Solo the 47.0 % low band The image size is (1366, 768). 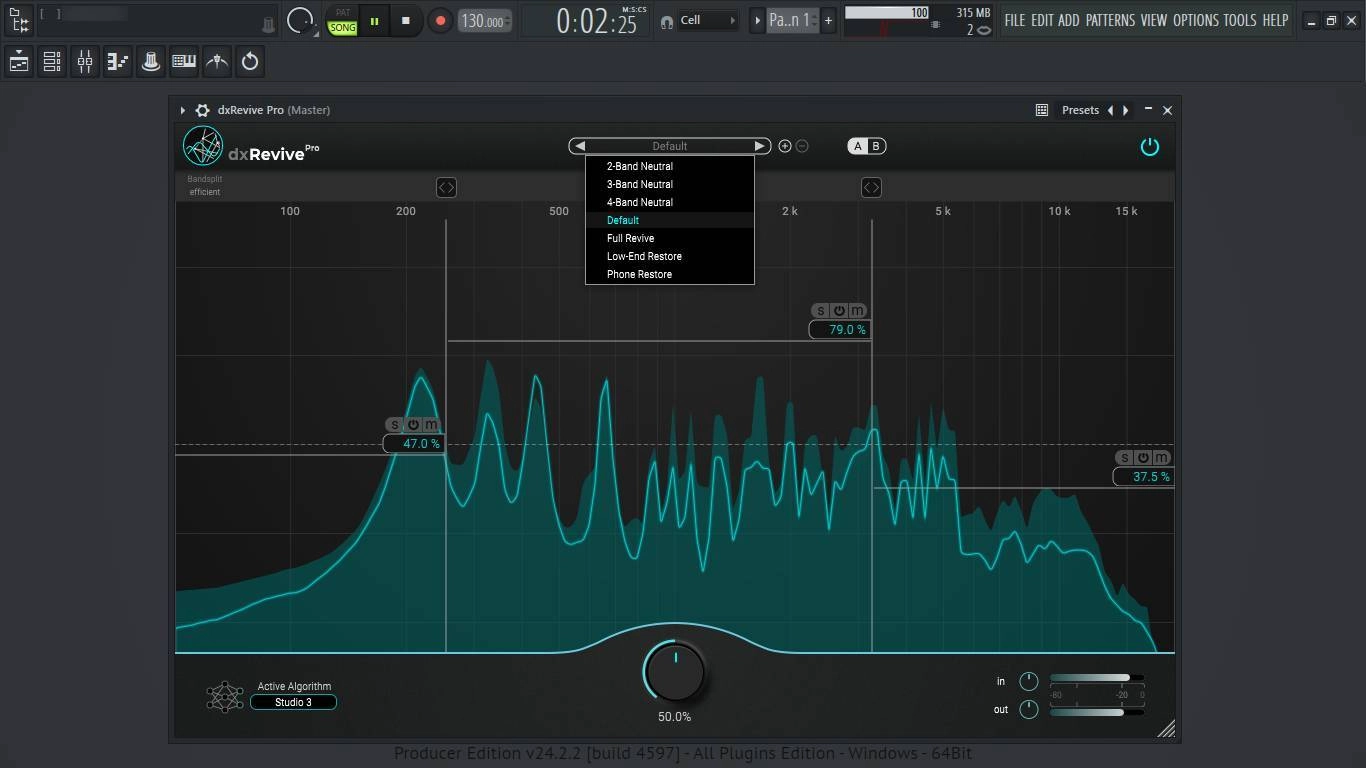point(395,425)
